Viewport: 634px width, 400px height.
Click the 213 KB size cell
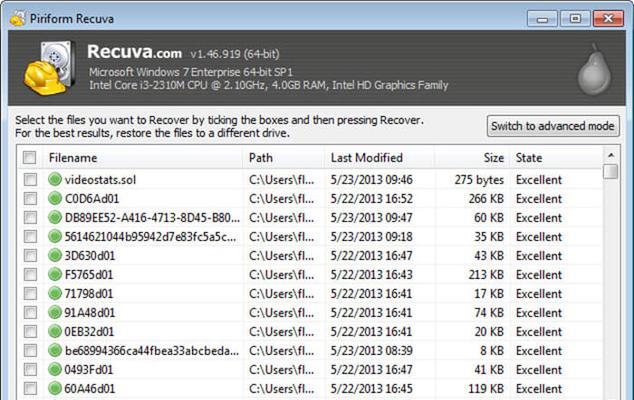point(486,275)
